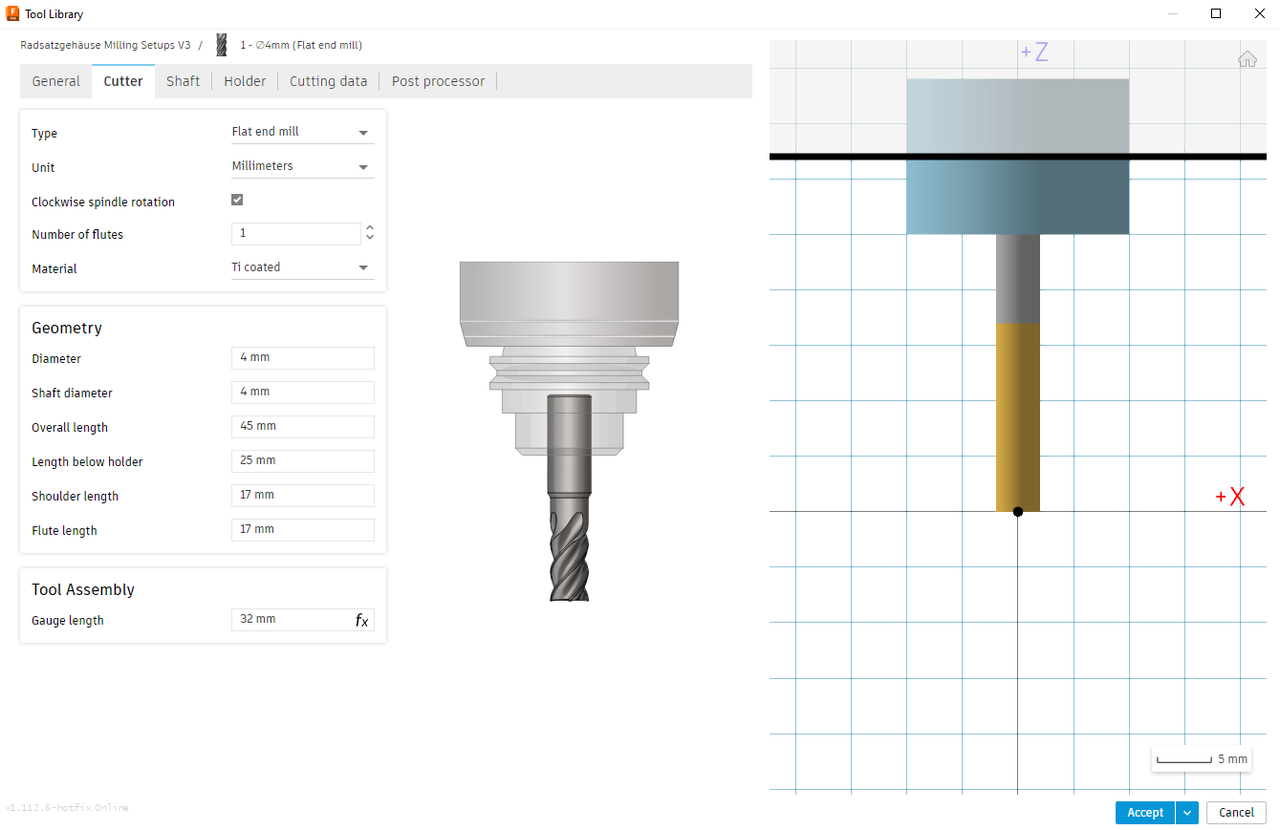Click the blue holder block in the diagram
Screen dimensions: 1280x830
click(x=1018, y=157)
